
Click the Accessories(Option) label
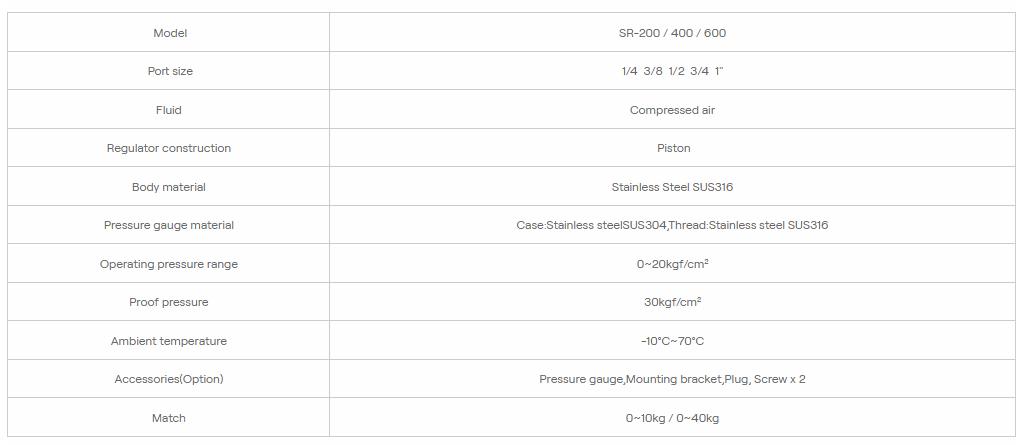pos(169,379)
